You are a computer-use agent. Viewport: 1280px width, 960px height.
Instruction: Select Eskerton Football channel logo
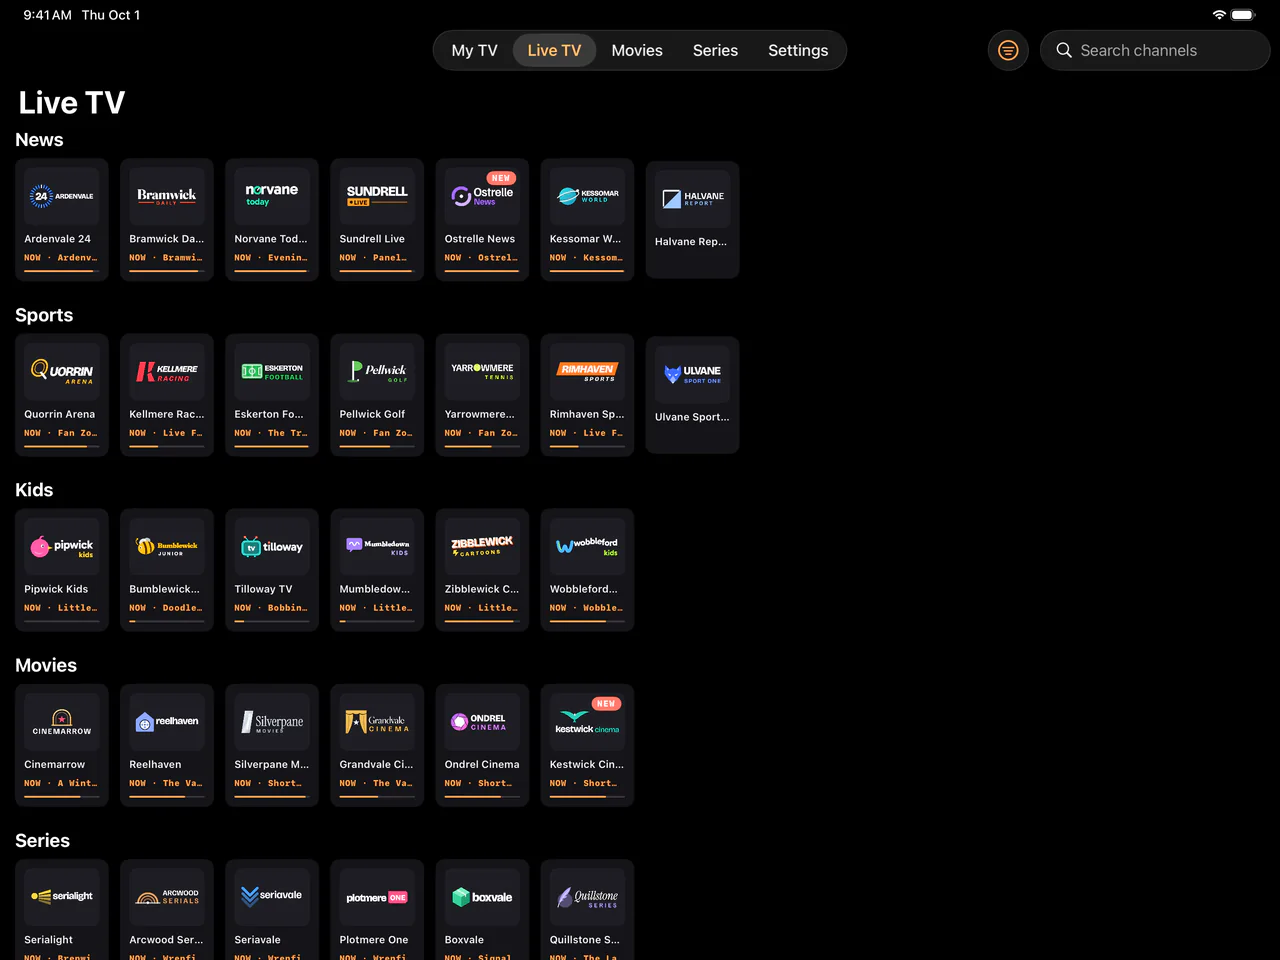(x=272, y=371)
